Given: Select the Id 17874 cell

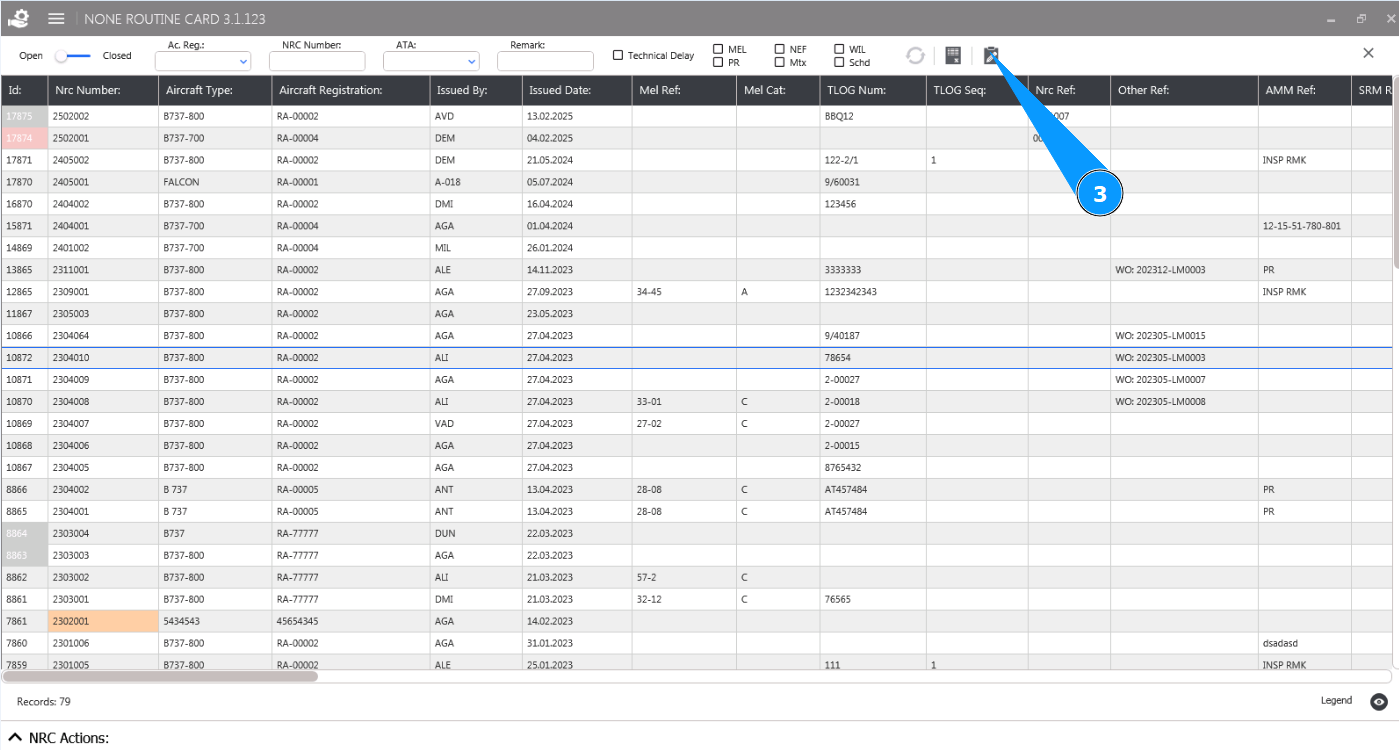Looking at the screenshot, I should [24, 138].
